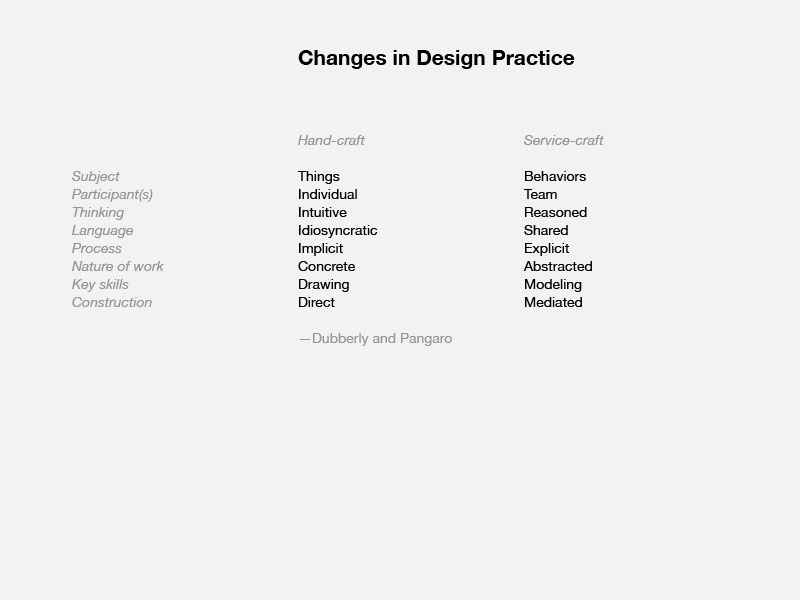Select the word Modeling

[x=553, y=285]
